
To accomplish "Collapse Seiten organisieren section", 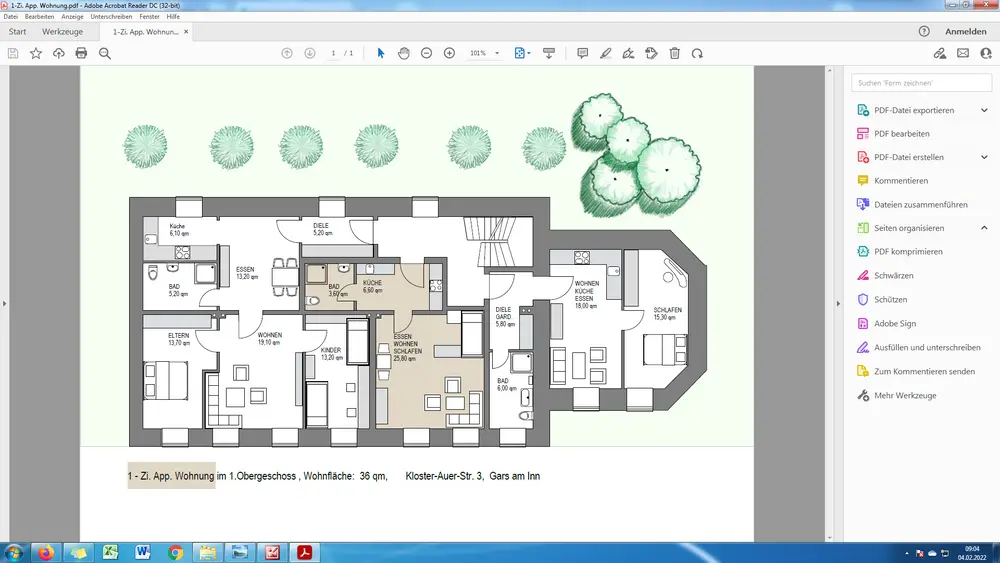I will pyautogui.click(x=984, y=228).
